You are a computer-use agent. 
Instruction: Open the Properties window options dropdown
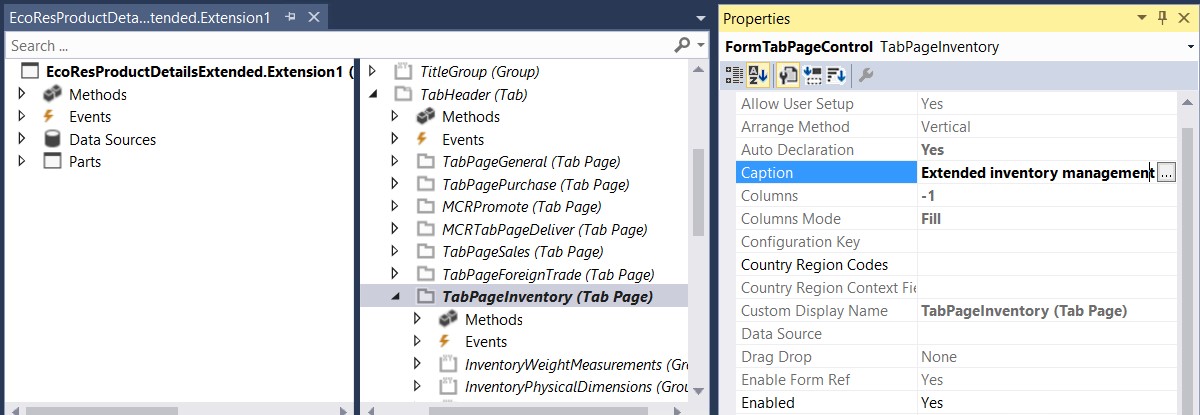pos(1143,18)
